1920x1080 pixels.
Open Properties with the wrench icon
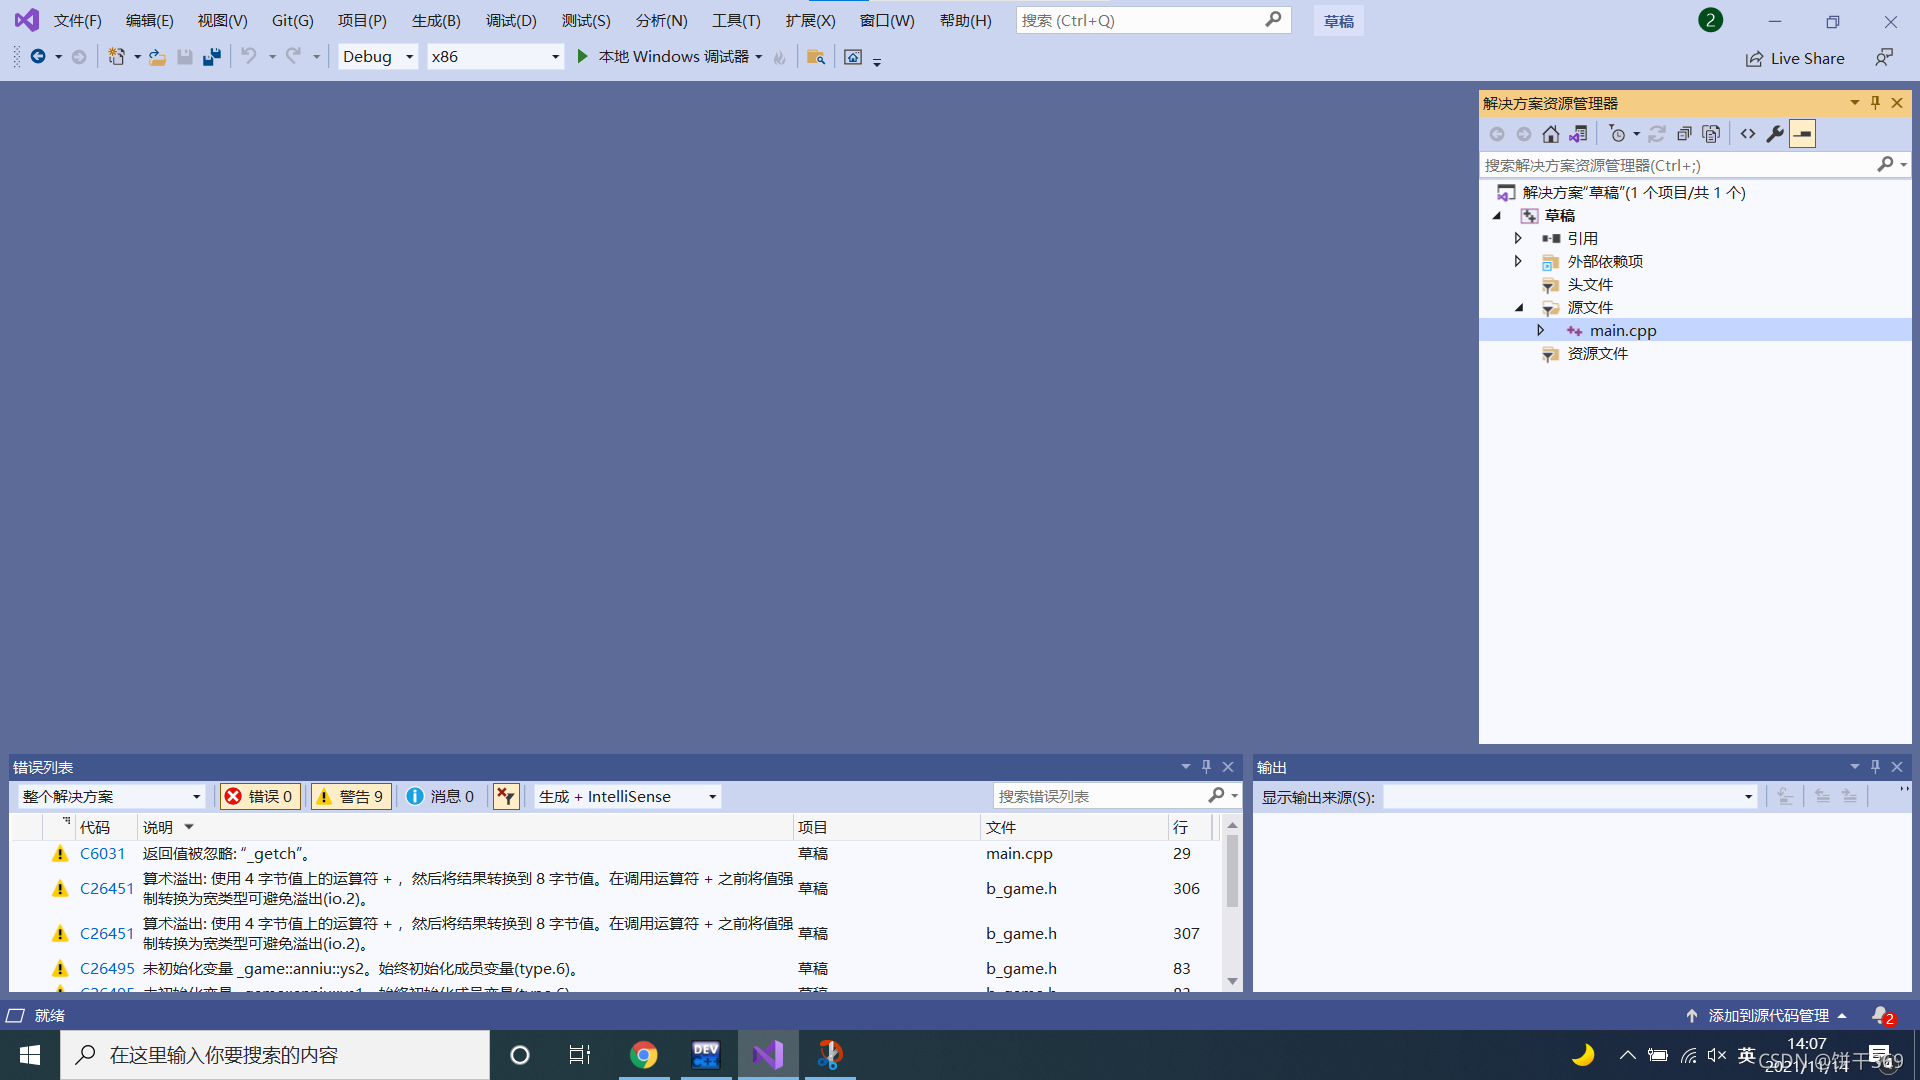point(1775,134)
